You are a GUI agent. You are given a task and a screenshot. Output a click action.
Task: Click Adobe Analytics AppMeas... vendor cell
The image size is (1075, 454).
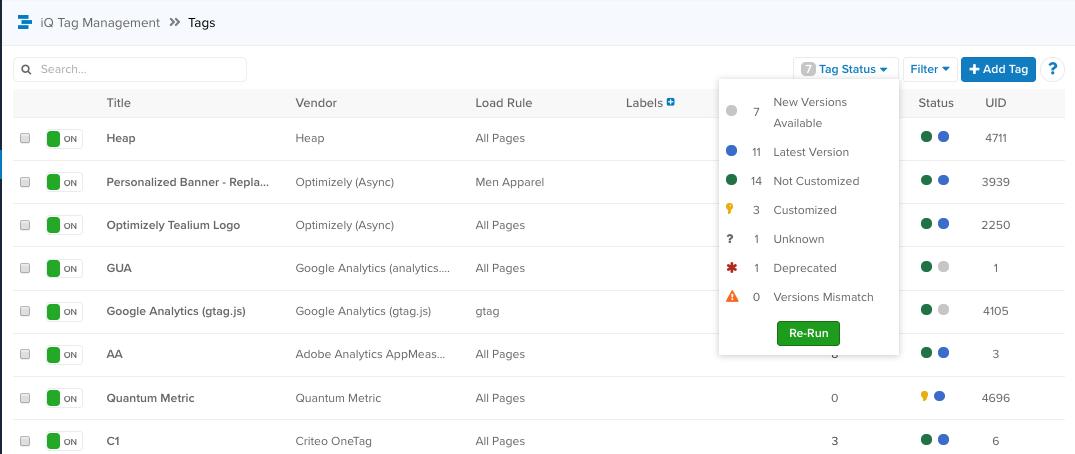pos(370,354)
